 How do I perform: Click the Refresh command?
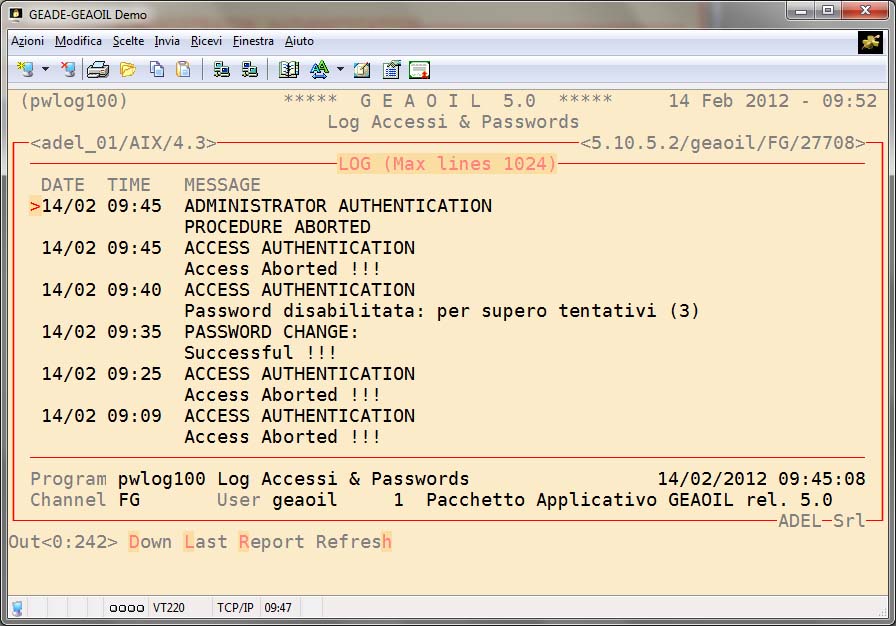tap(353, 542)
